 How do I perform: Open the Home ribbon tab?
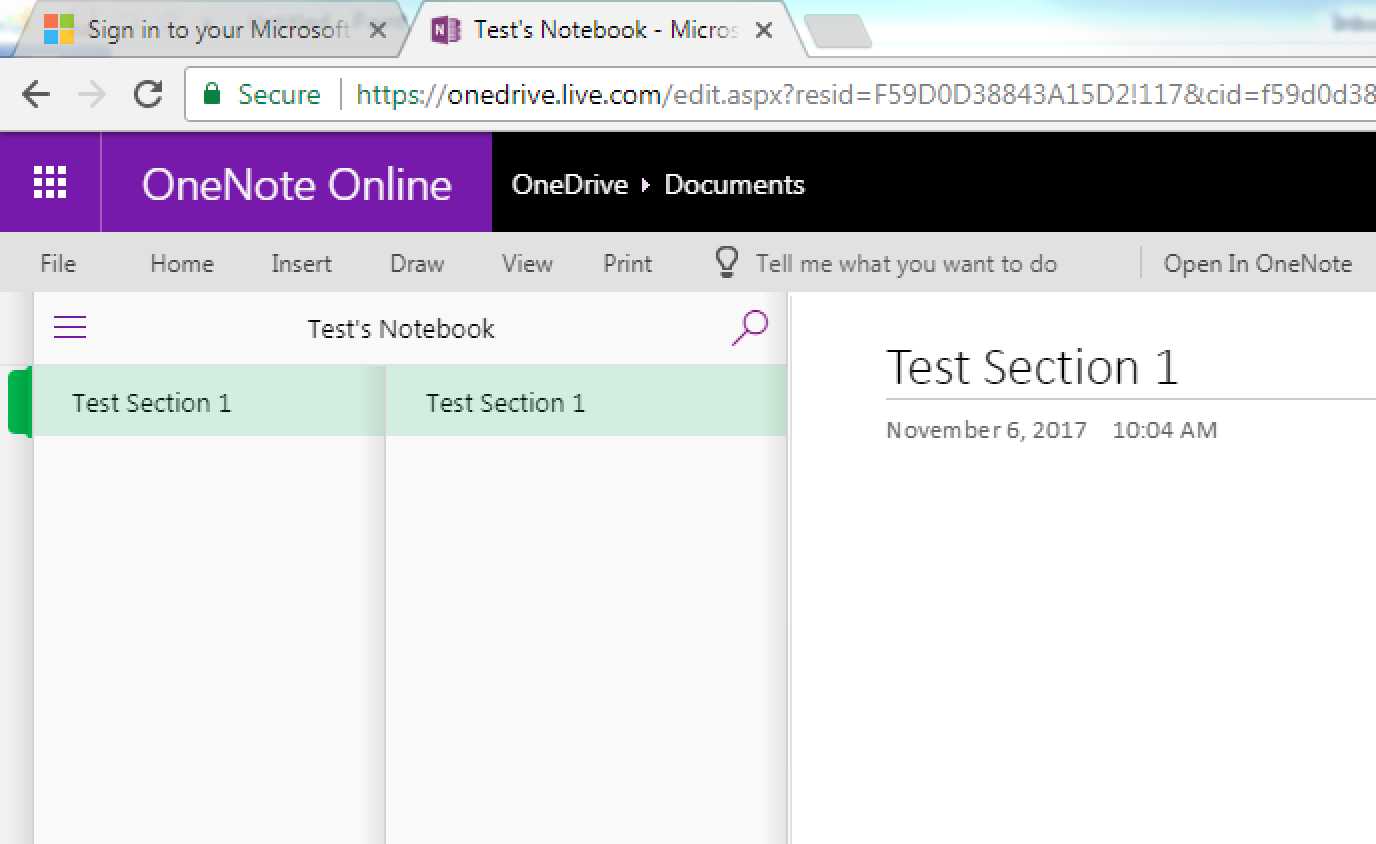click(182, 263)
